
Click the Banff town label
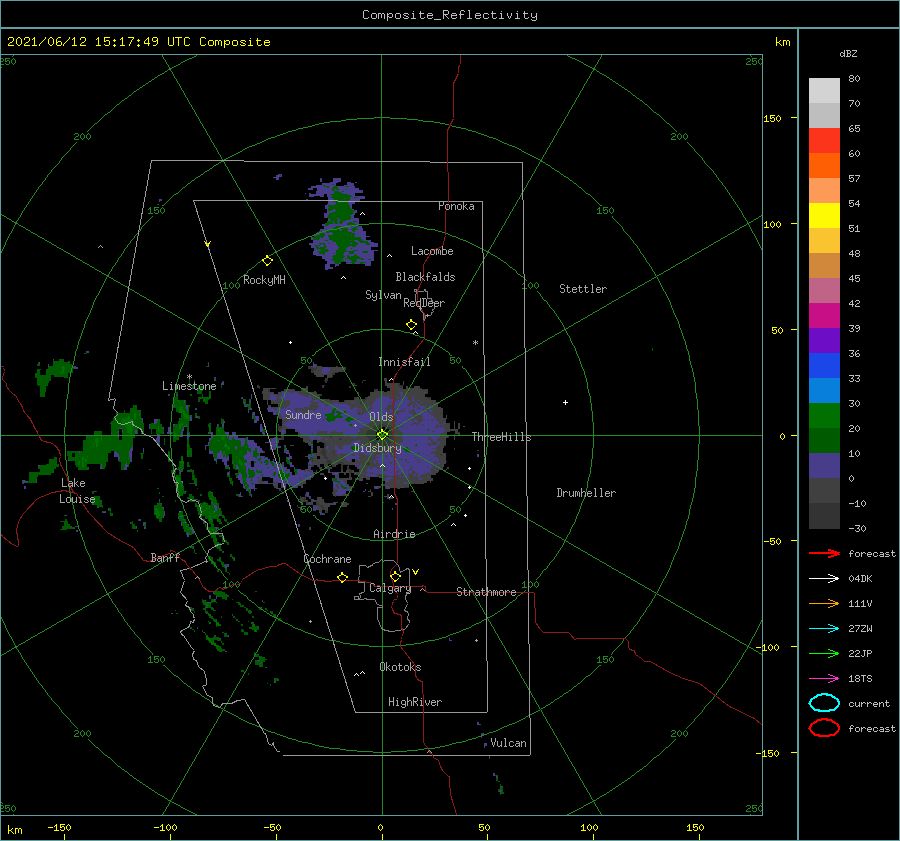click(165, 557)
